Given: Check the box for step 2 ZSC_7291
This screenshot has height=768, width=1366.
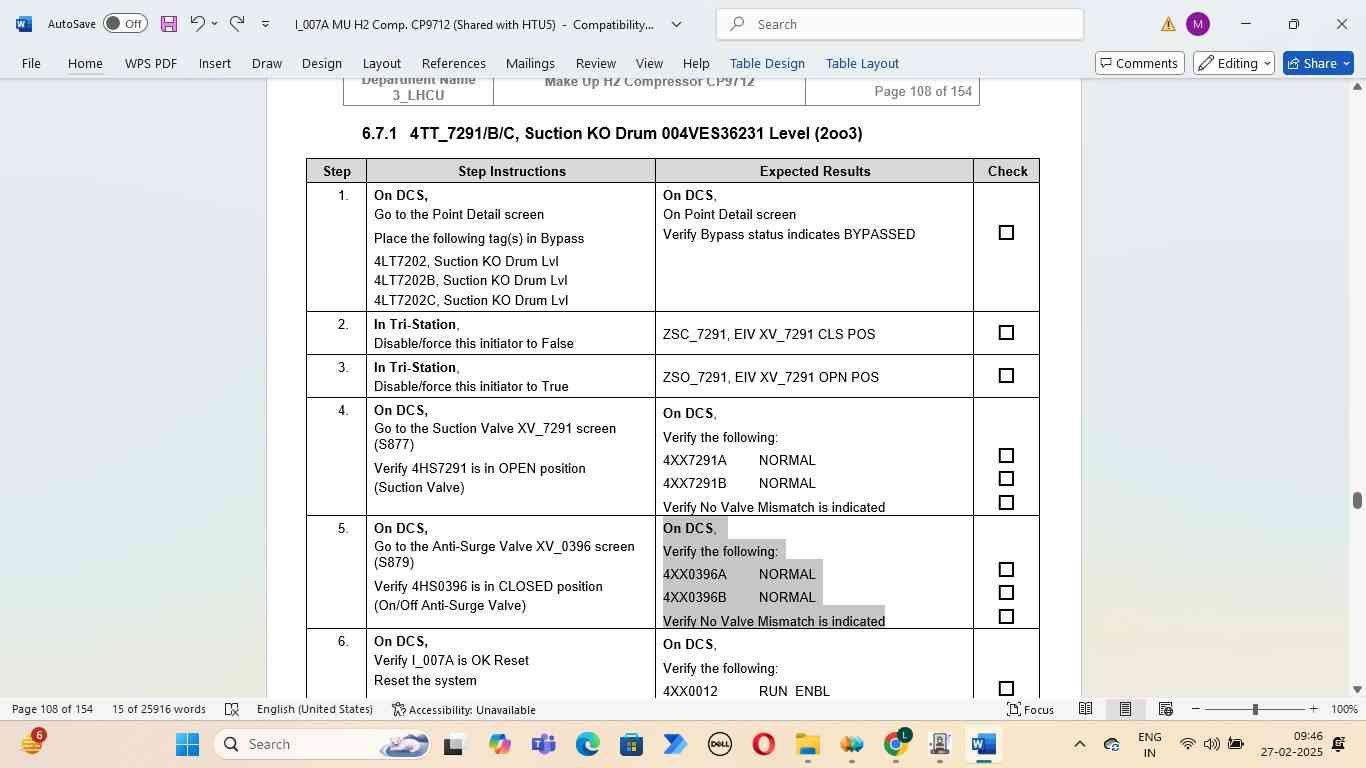Looking at the screenshot, I should pyautogui.click(x=1006, y=333).
